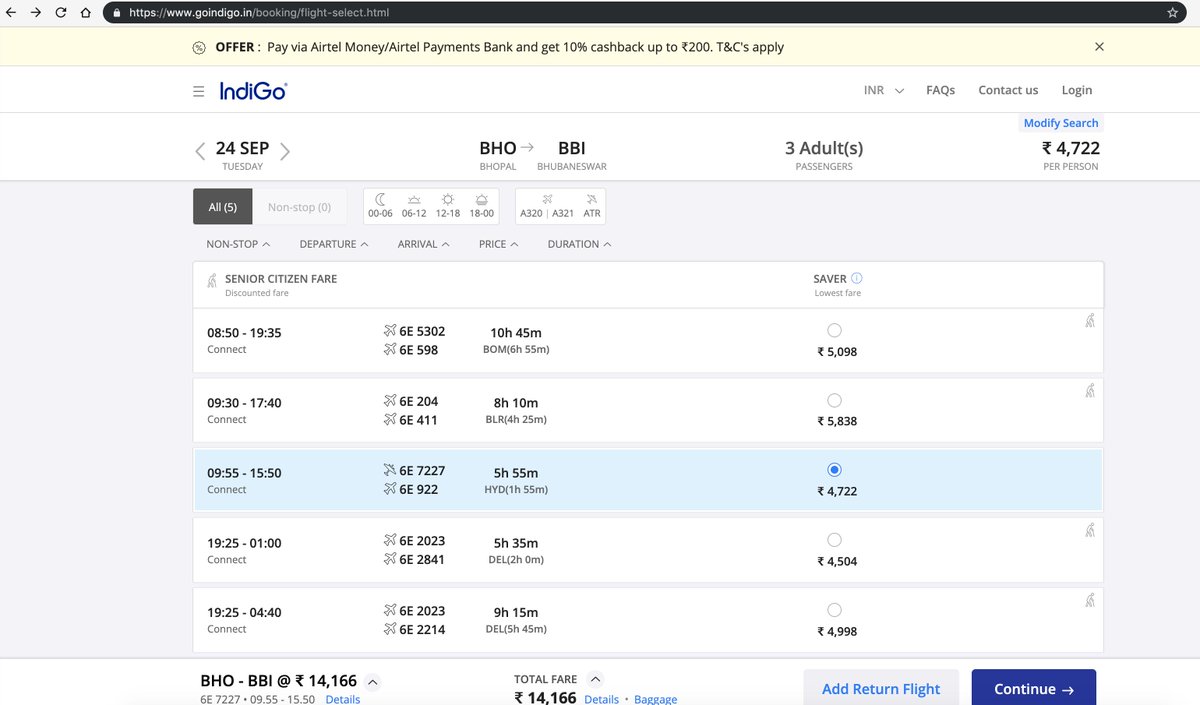Screen dimensions: 1200x705
Task: Click the 08:50 - 19:35 flight time
Action: click(x=244, y=333)
